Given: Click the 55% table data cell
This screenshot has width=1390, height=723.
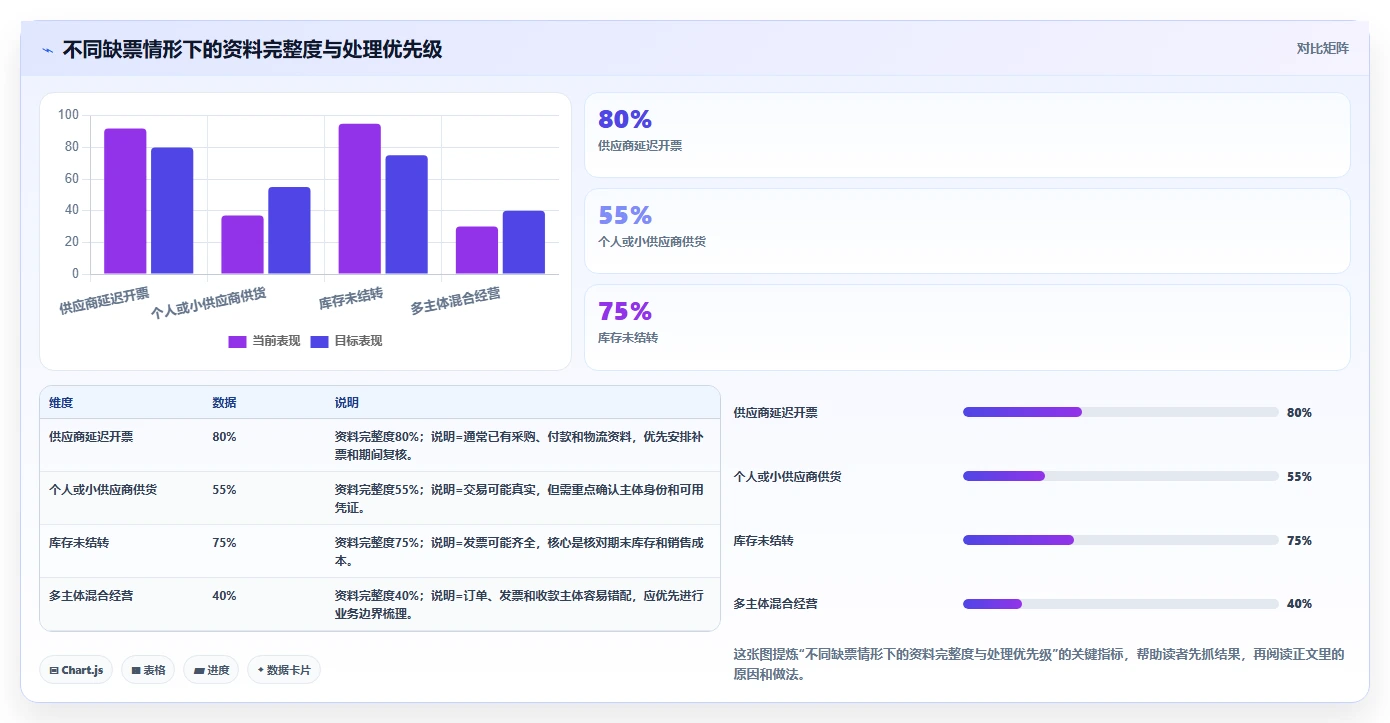Looking at the screenshot, I should 224,490.
